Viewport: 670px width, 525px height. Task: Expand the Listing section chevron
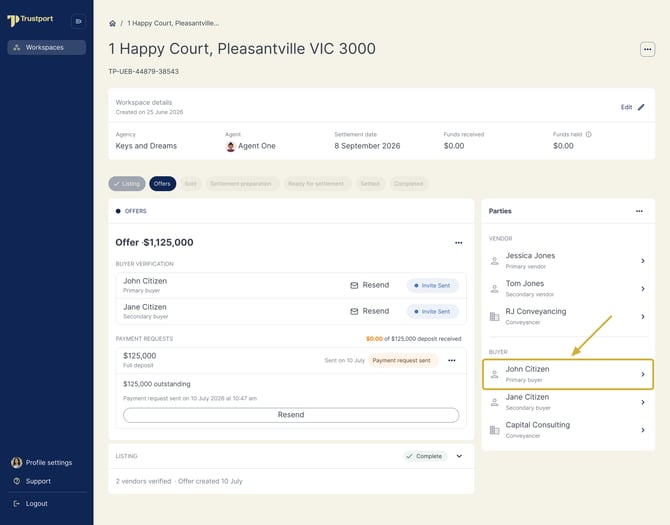tap(459, 456)
